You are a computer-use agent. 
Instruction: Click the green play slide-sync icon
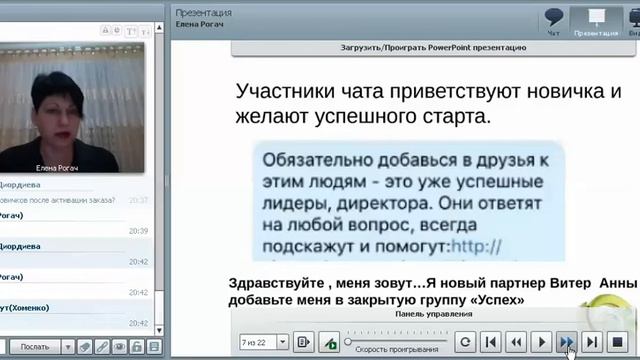coord(329,342)
